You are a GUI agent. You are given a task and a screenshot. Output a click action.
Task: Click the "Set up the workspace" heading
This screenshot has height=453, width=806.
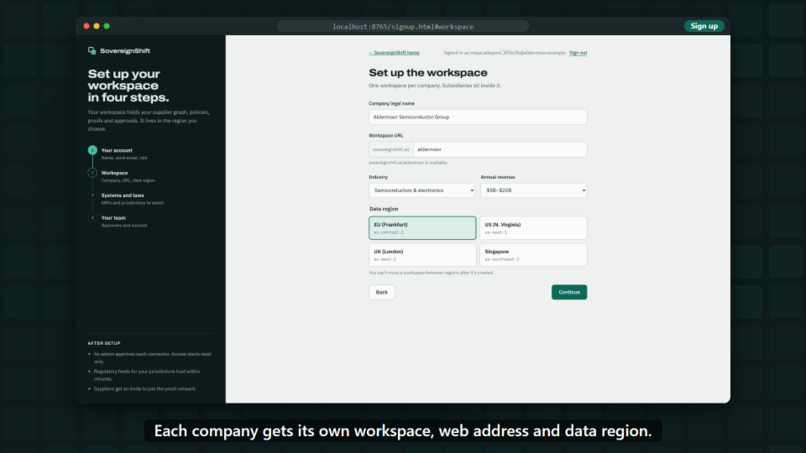click(x=428, y=73)
